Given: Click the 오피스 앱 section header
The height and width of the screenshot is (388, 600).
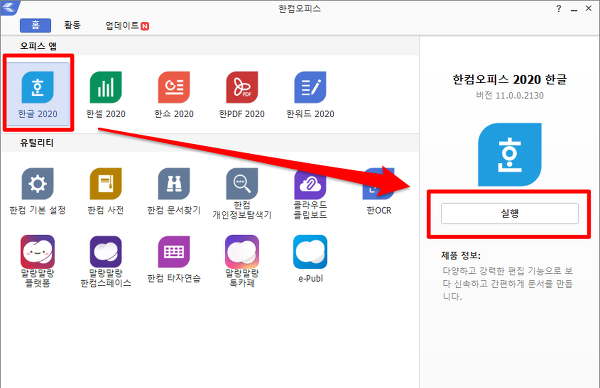Looking at the screenshot, I should (x=38, y=46).
